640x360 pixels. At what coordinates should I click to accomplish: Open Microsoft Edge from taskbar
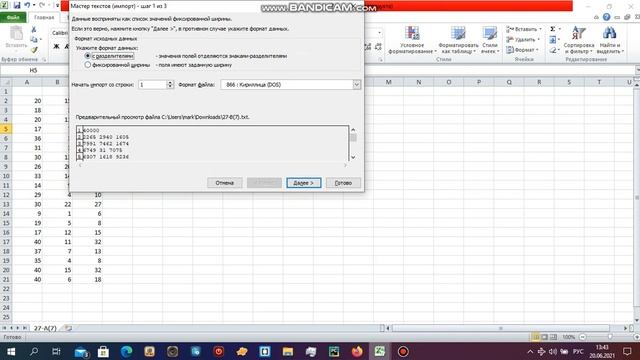127,351
